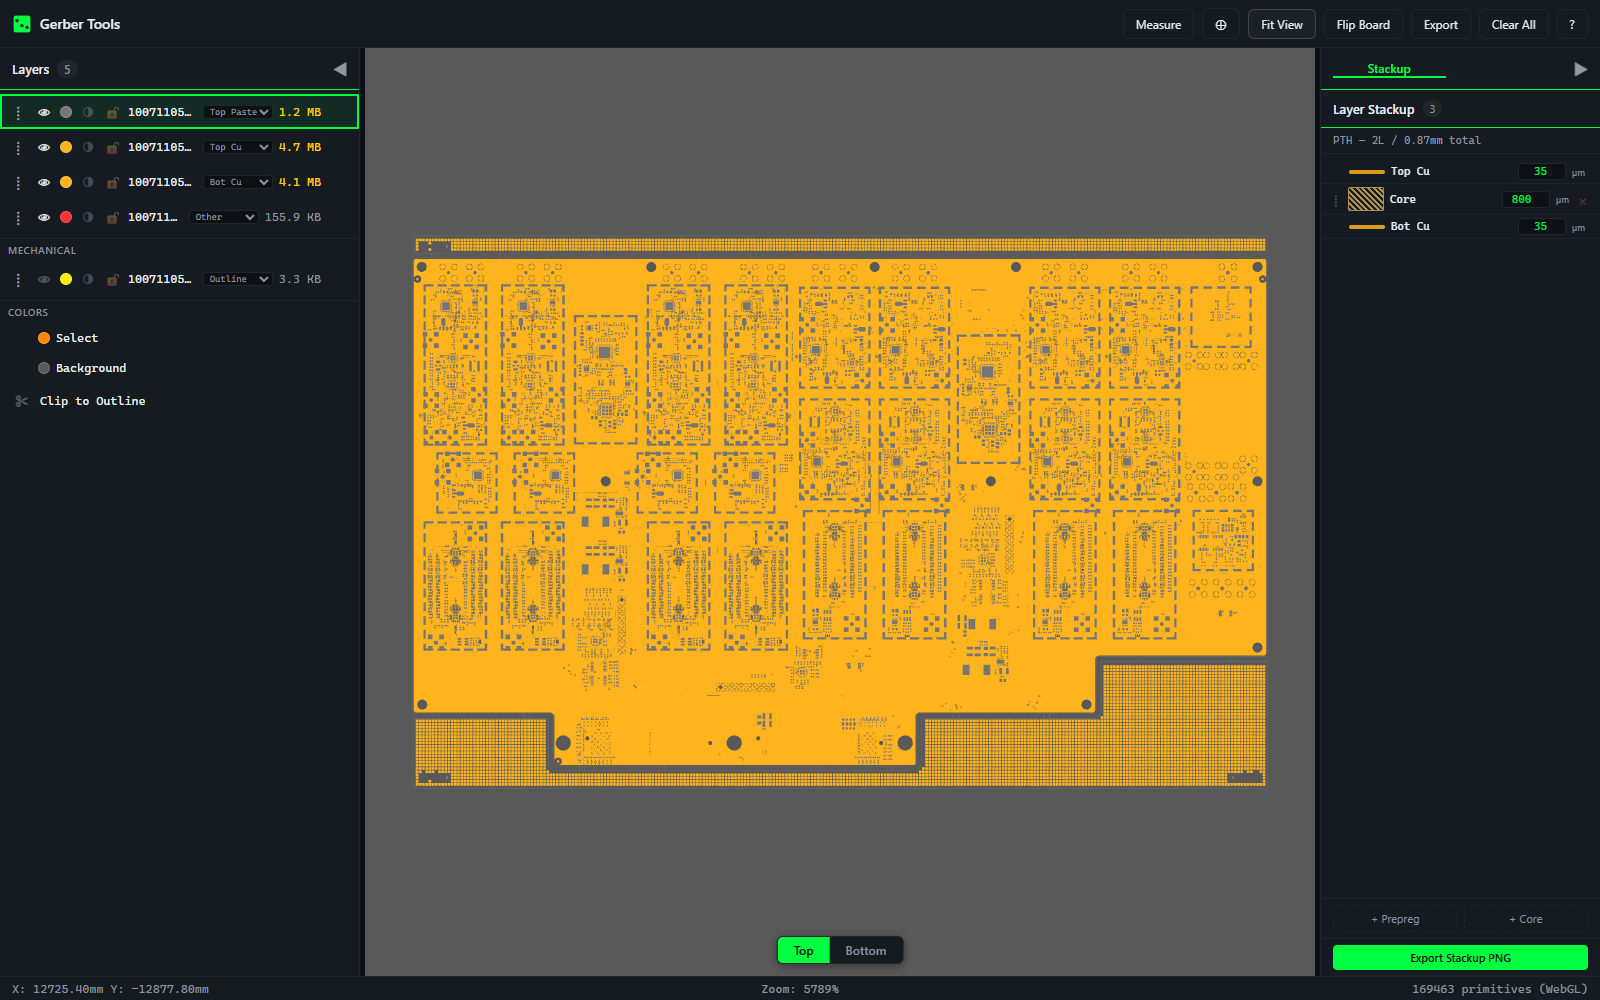Image resolution: width=1600 pixels, height=1000 pixels.
Task: Grab the drag handle of Other layer
Action: pyautogui.click(x=18, y=217)
